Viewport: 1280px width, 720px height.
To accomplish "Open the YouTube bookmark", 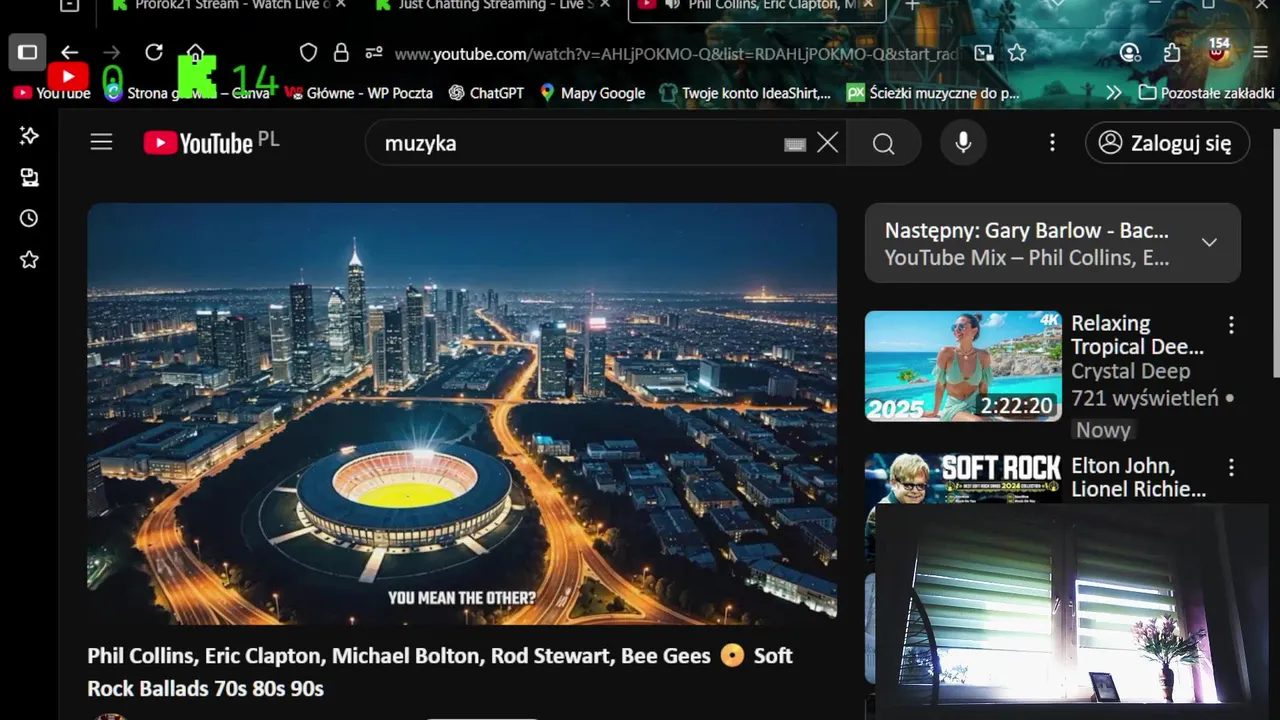I will click(51, 93).
